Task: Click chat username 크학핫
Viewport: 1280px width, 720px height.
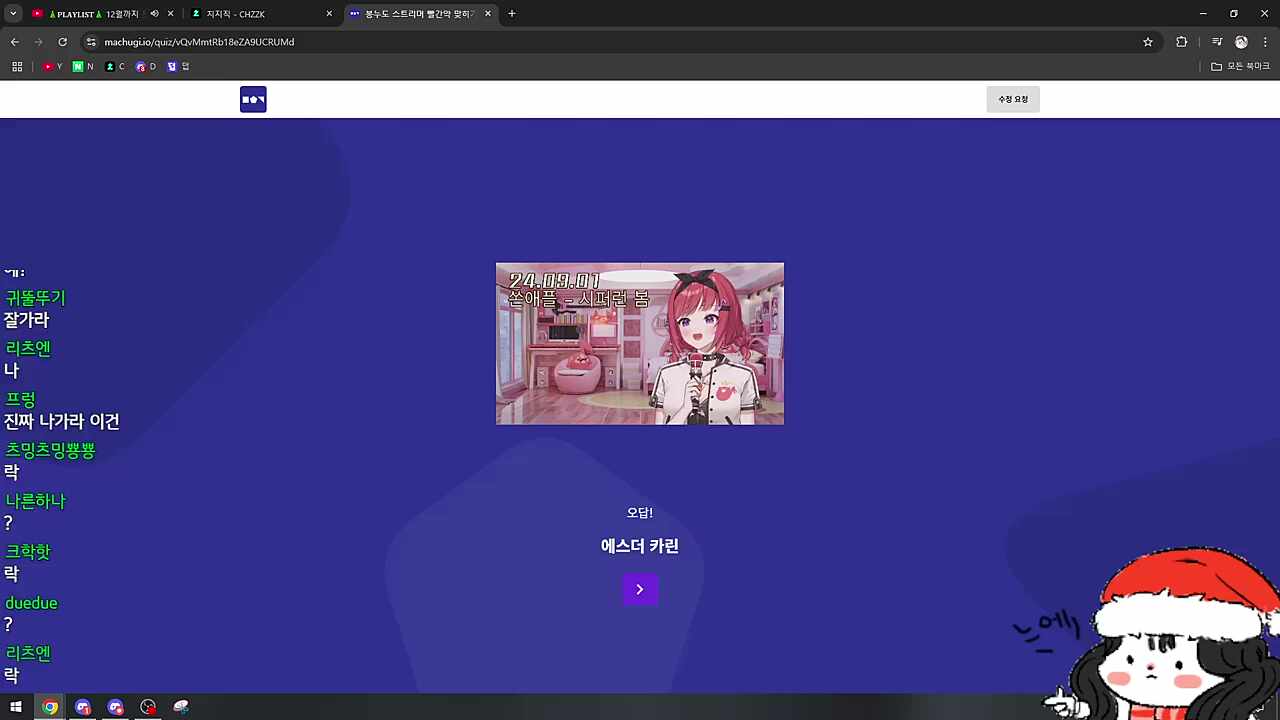Action: click(28, 552)
